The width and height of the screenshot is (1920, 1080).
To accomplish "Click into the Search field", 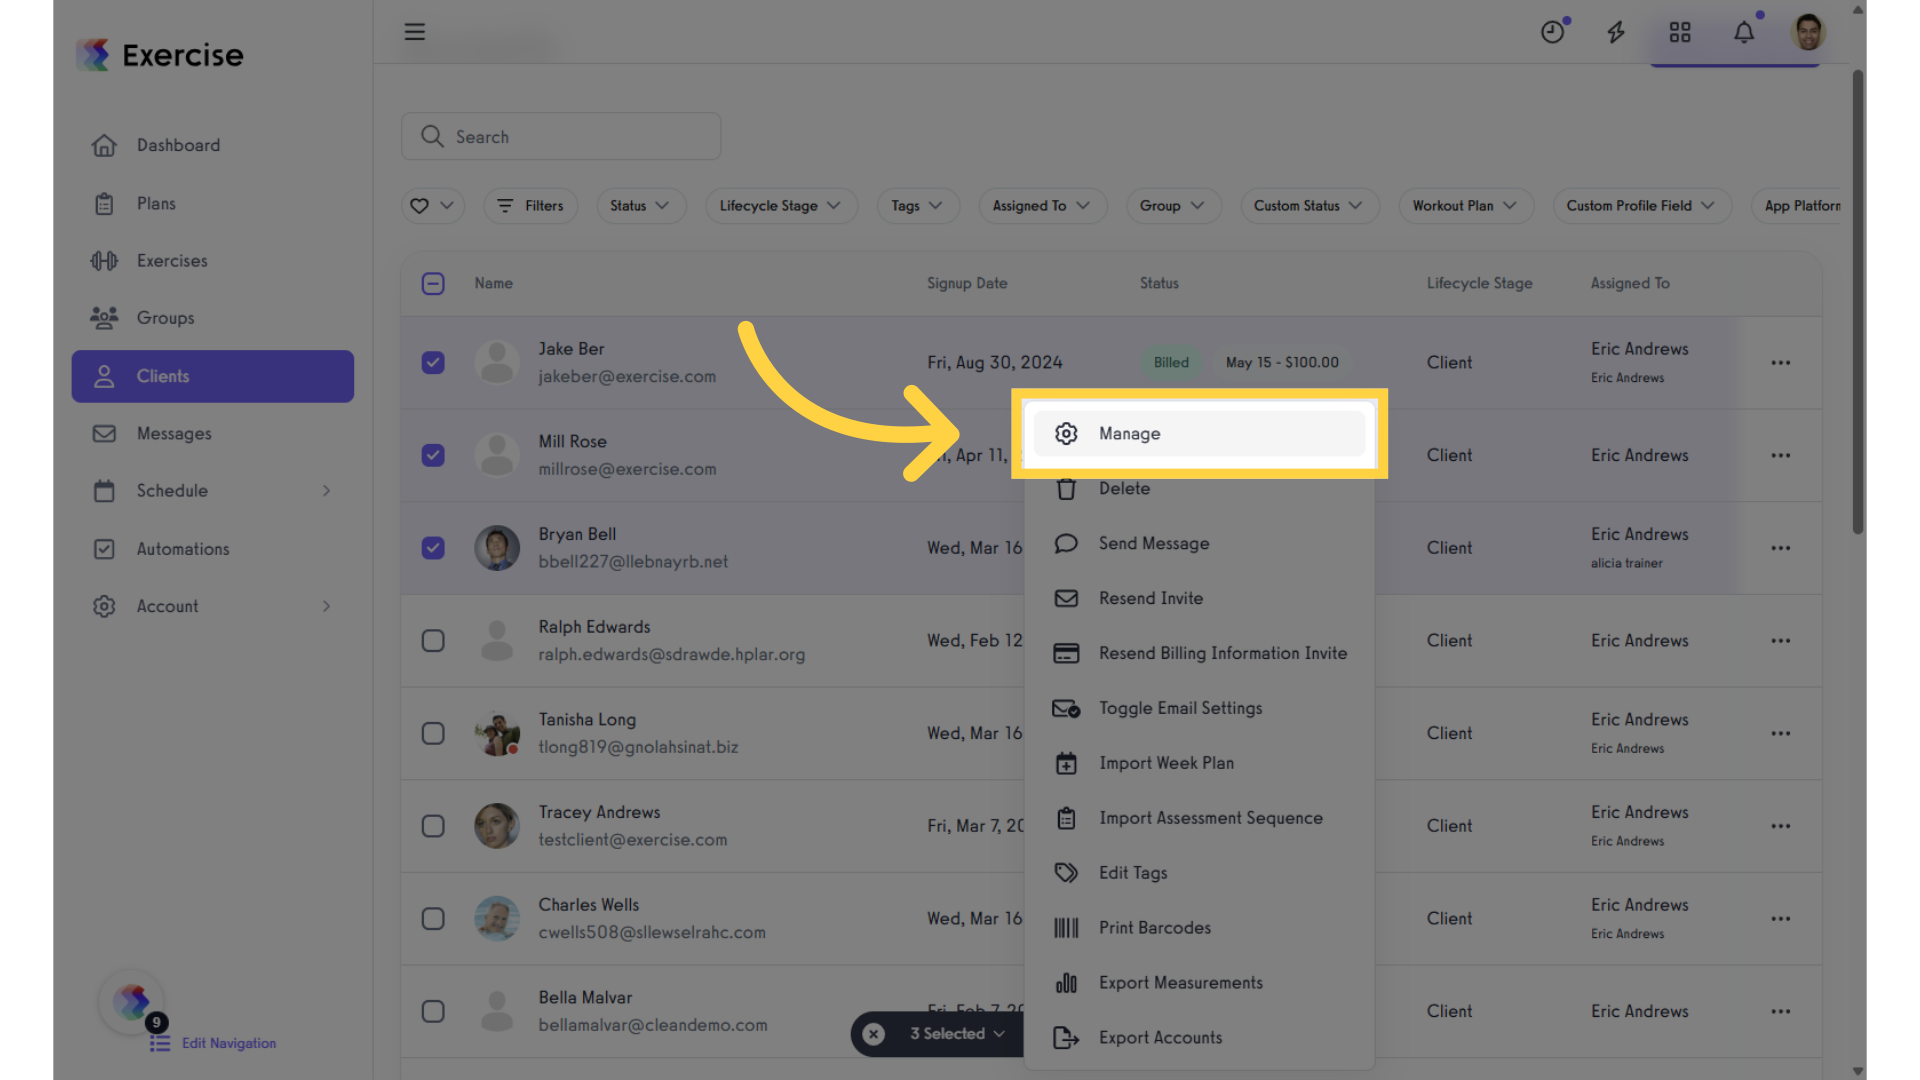I will [561, 137].
